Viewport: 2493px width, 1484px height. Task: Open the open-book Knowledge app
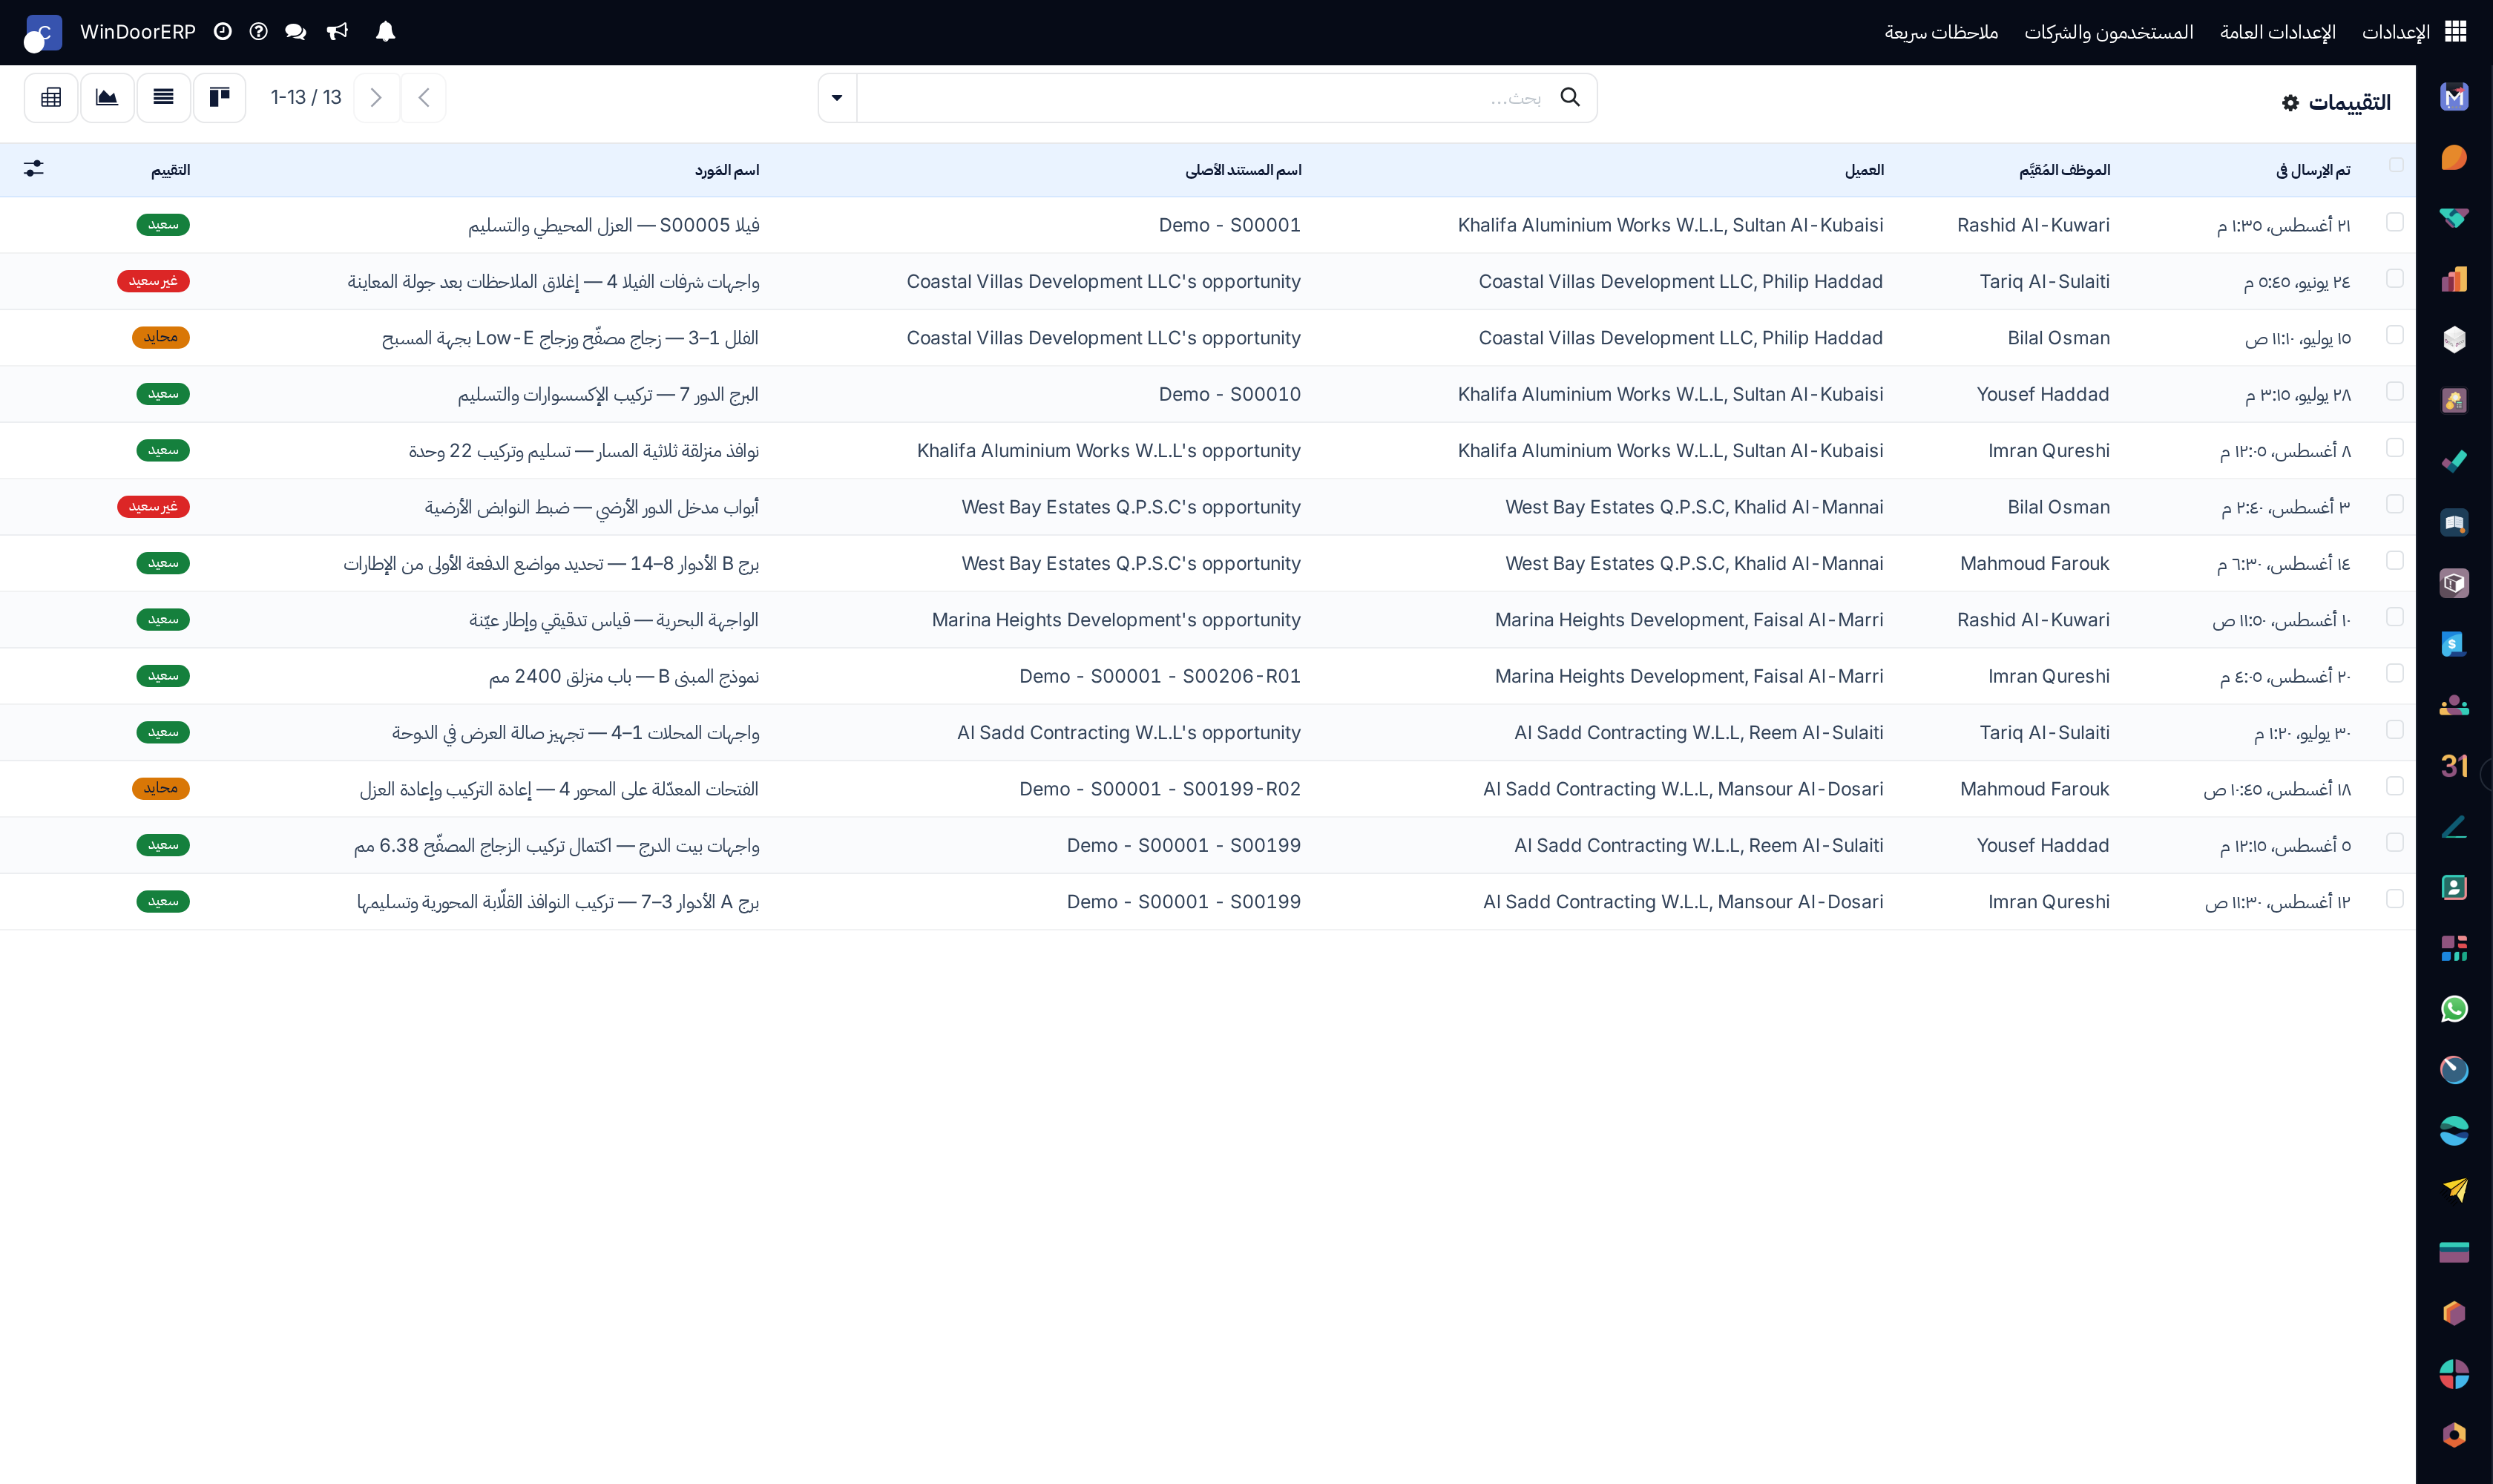(2454, 523)
